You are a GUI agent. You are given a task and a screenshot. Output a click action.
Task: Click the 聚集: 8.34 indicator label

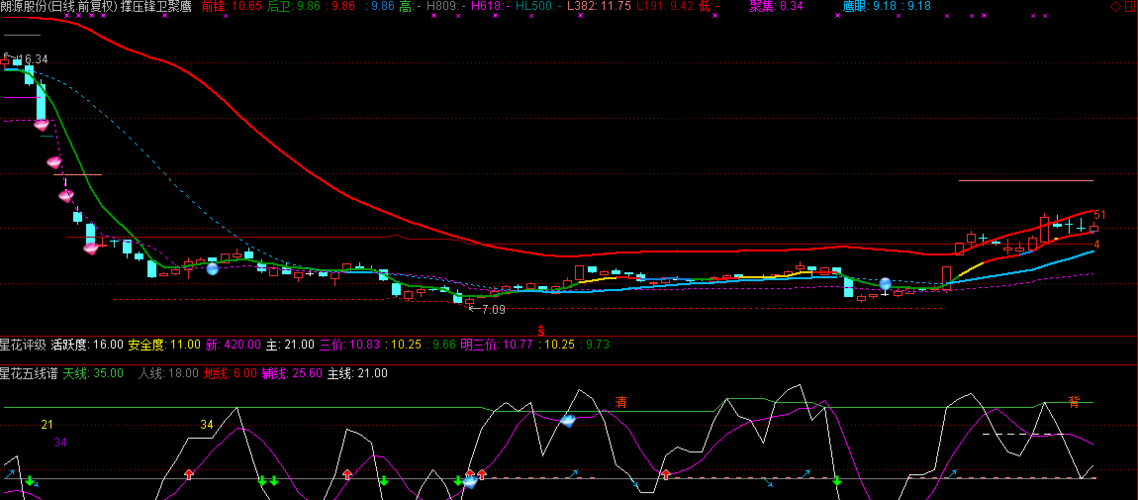777,7
